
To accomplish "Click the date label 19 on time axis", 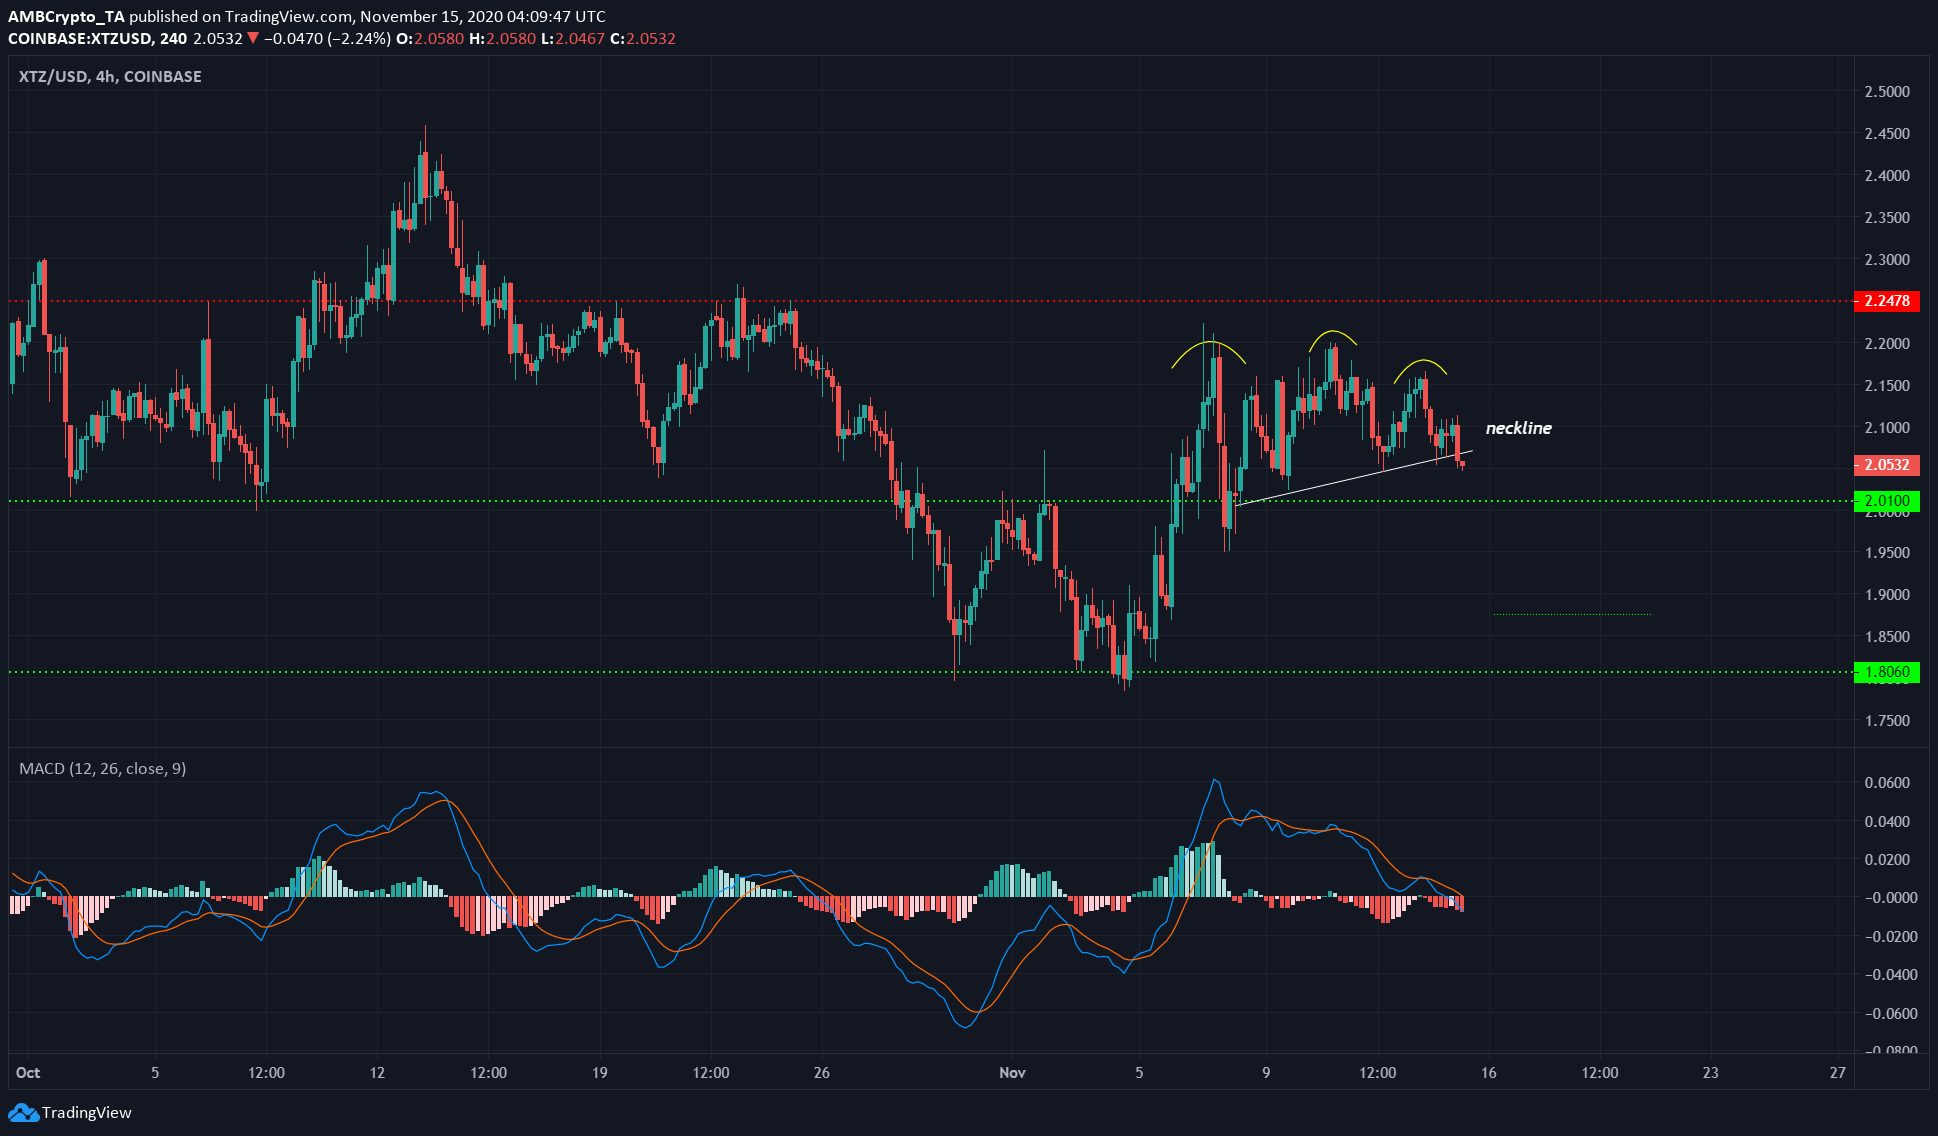I will coord(599,1073).
